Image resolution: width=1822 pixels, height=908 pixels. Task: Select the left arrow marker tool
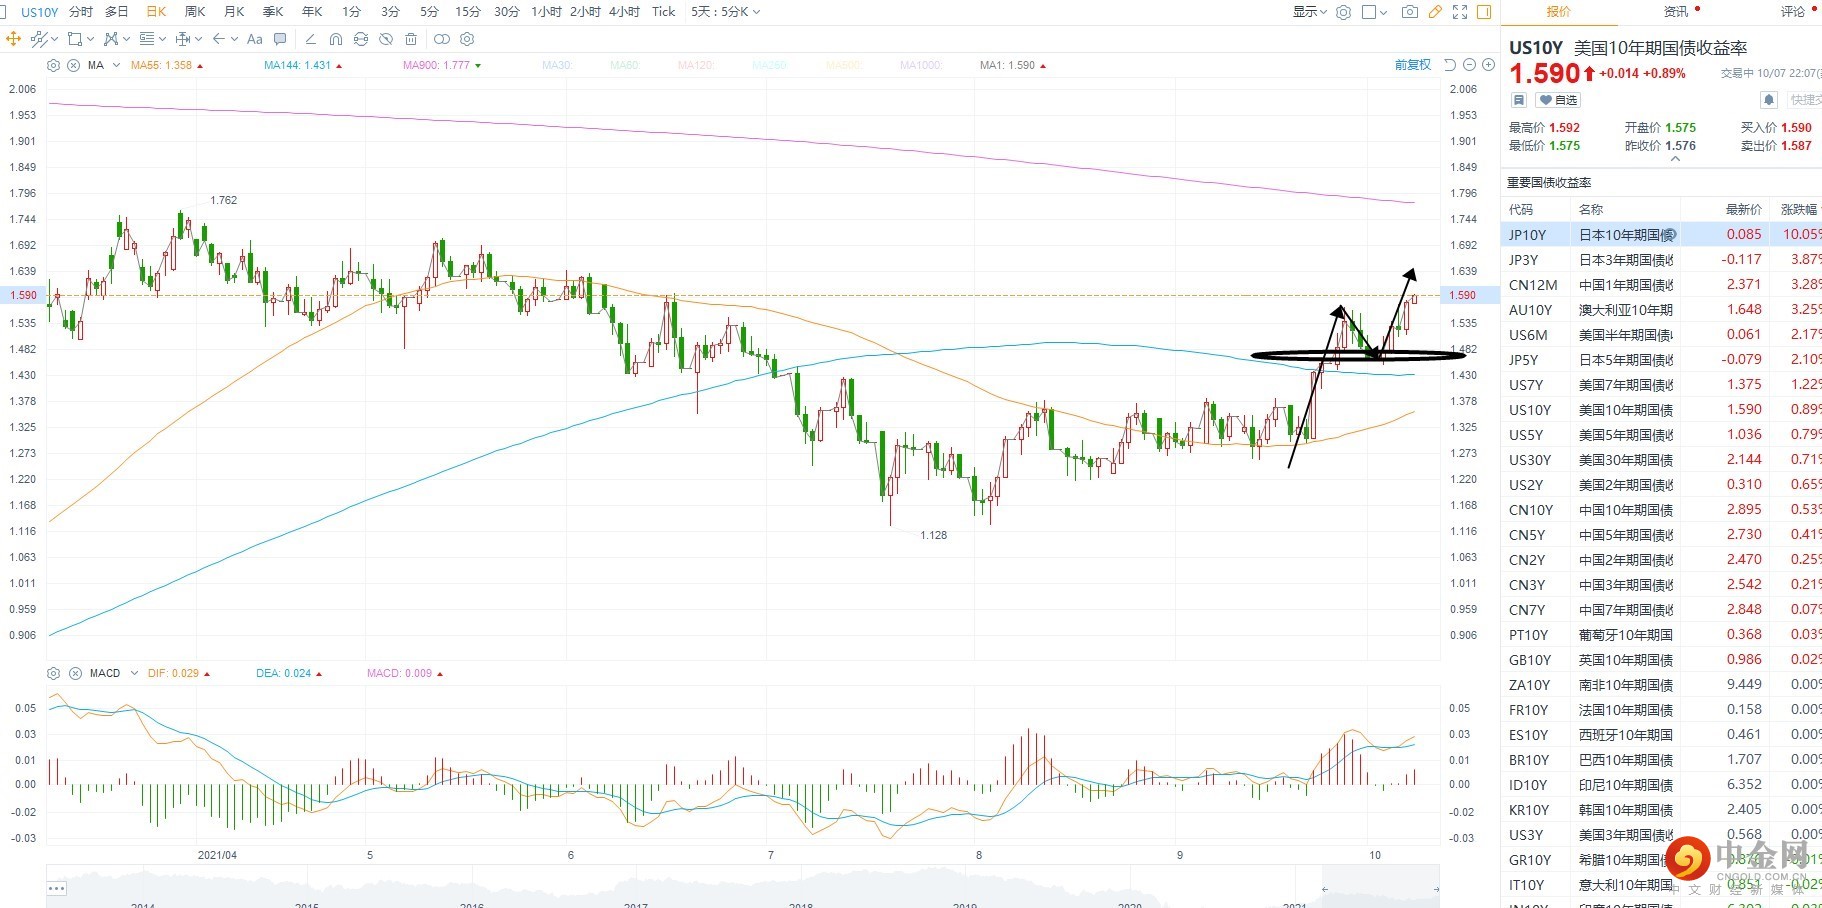[218, 39]
